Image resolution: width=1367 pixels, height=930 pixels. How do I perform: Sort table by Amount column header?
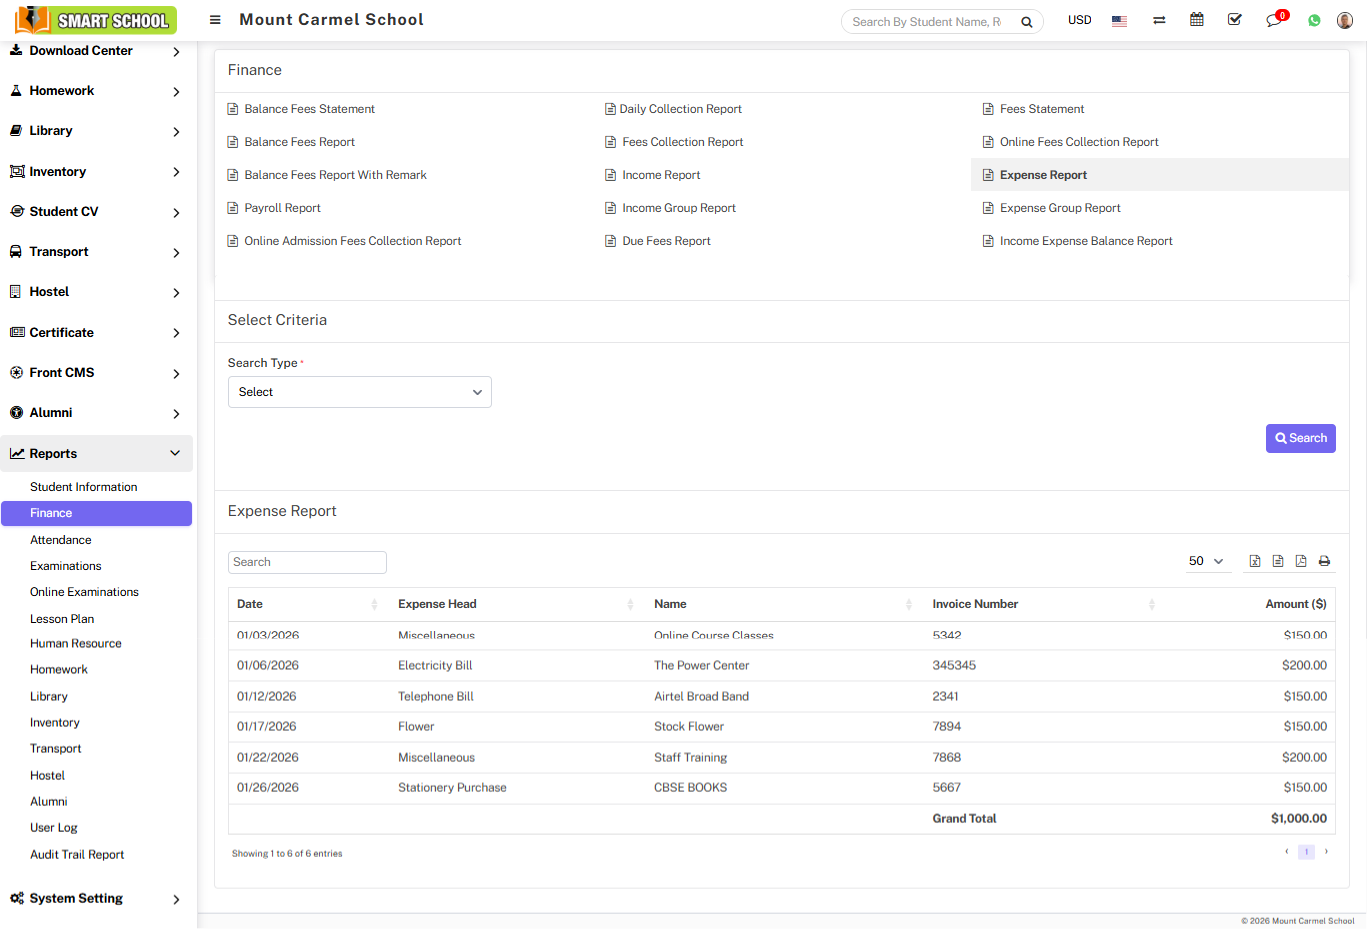(x=1295, y=604)
